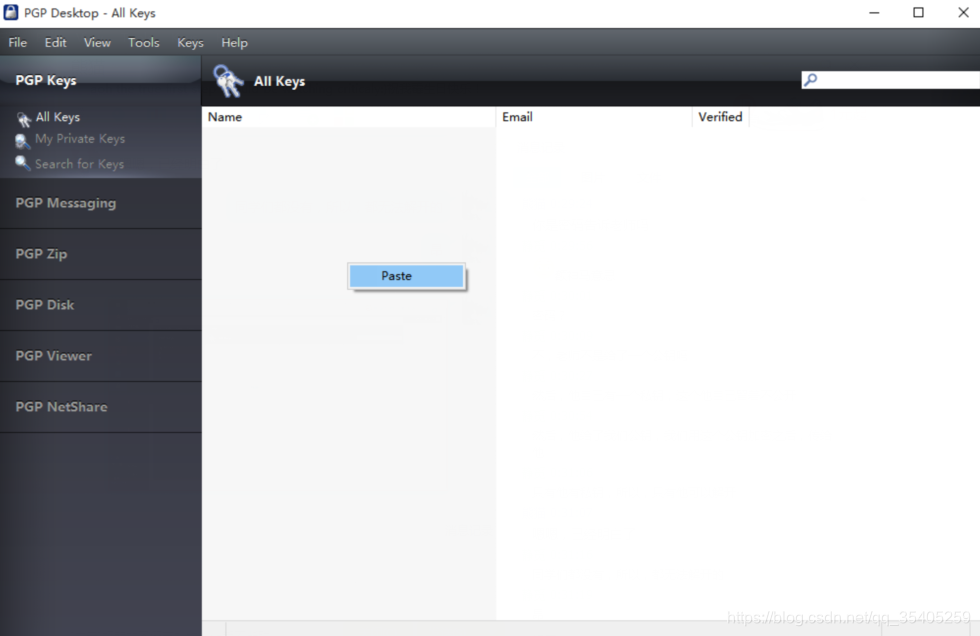This screenshot has height=636, width=980.
Task: Choose Paste from the context menu
Action: 406,276
